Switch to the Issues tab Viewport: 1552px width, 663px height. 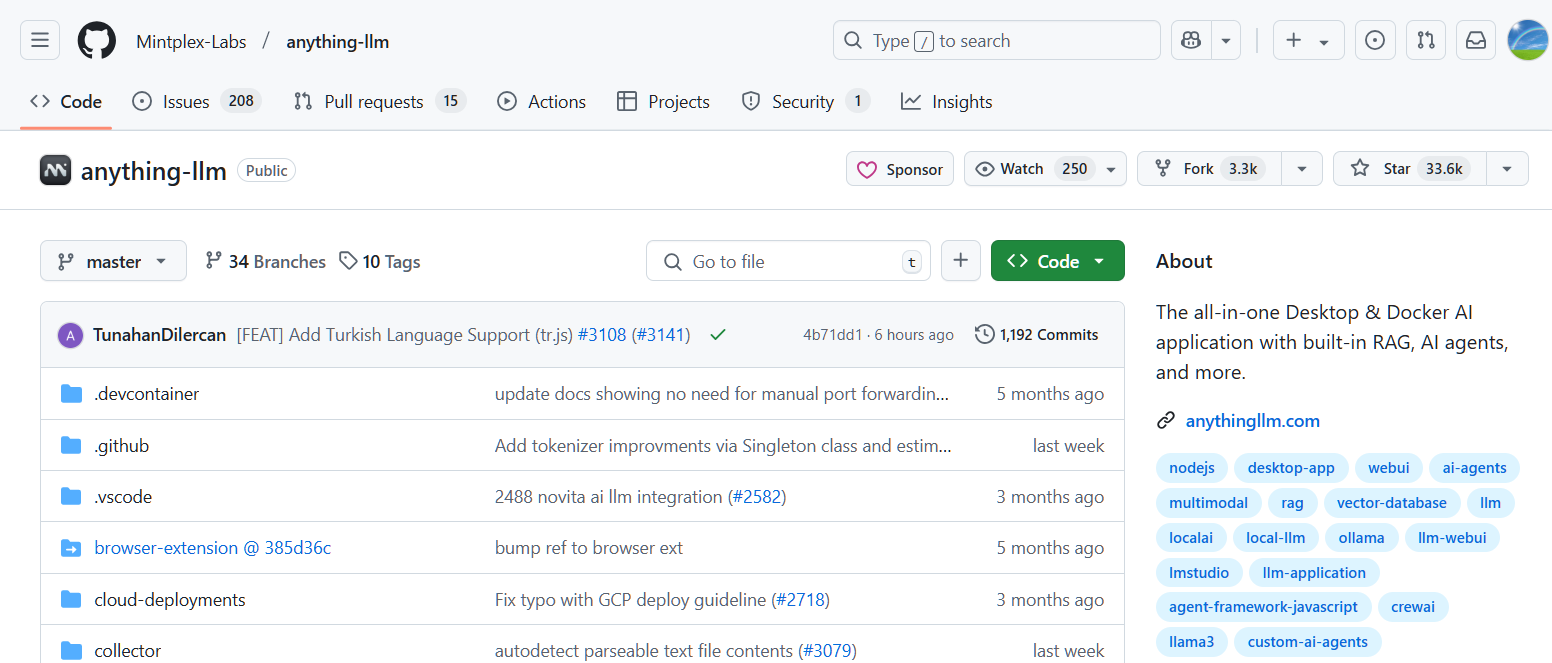coord(197,101)
